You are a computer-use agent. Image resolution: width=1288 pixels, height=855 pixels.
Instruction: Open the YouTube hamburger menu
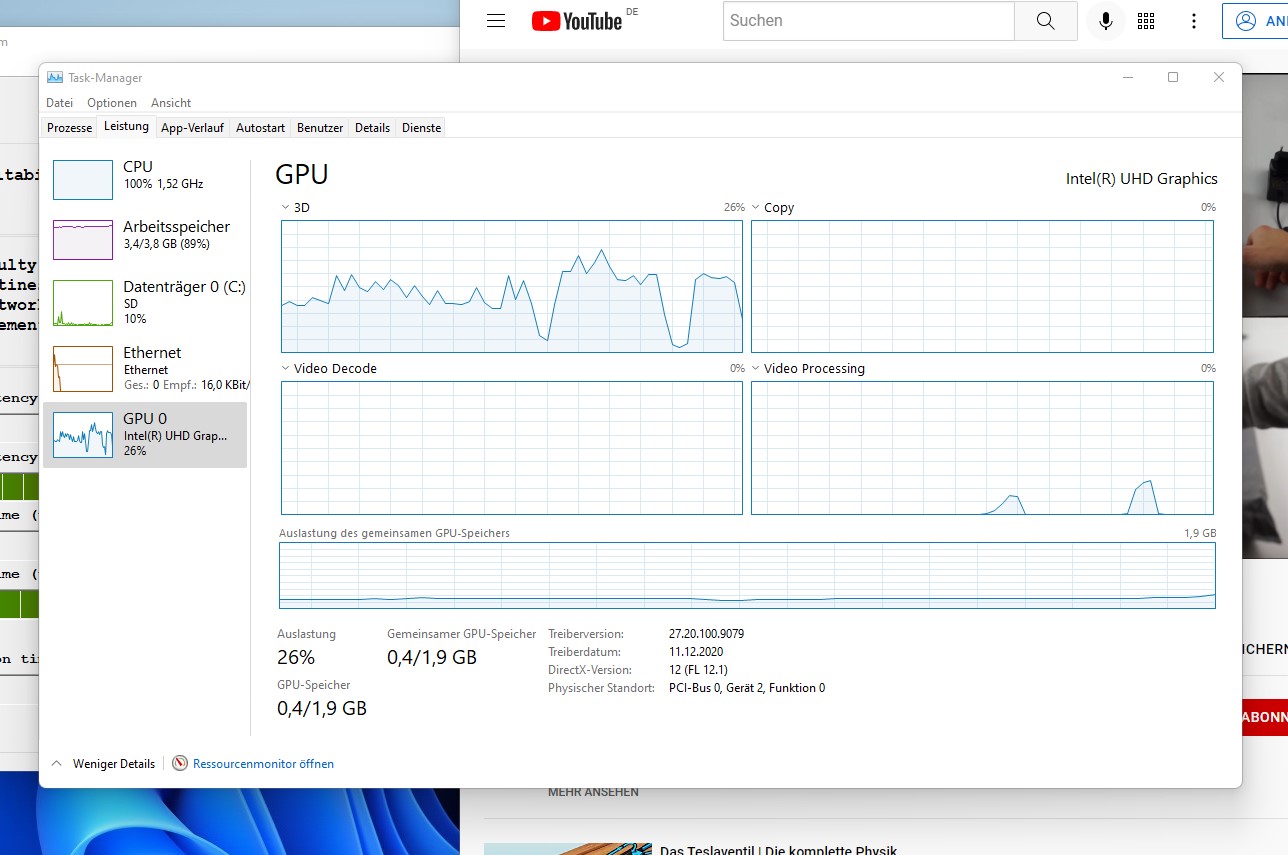(x=496, y=21)
